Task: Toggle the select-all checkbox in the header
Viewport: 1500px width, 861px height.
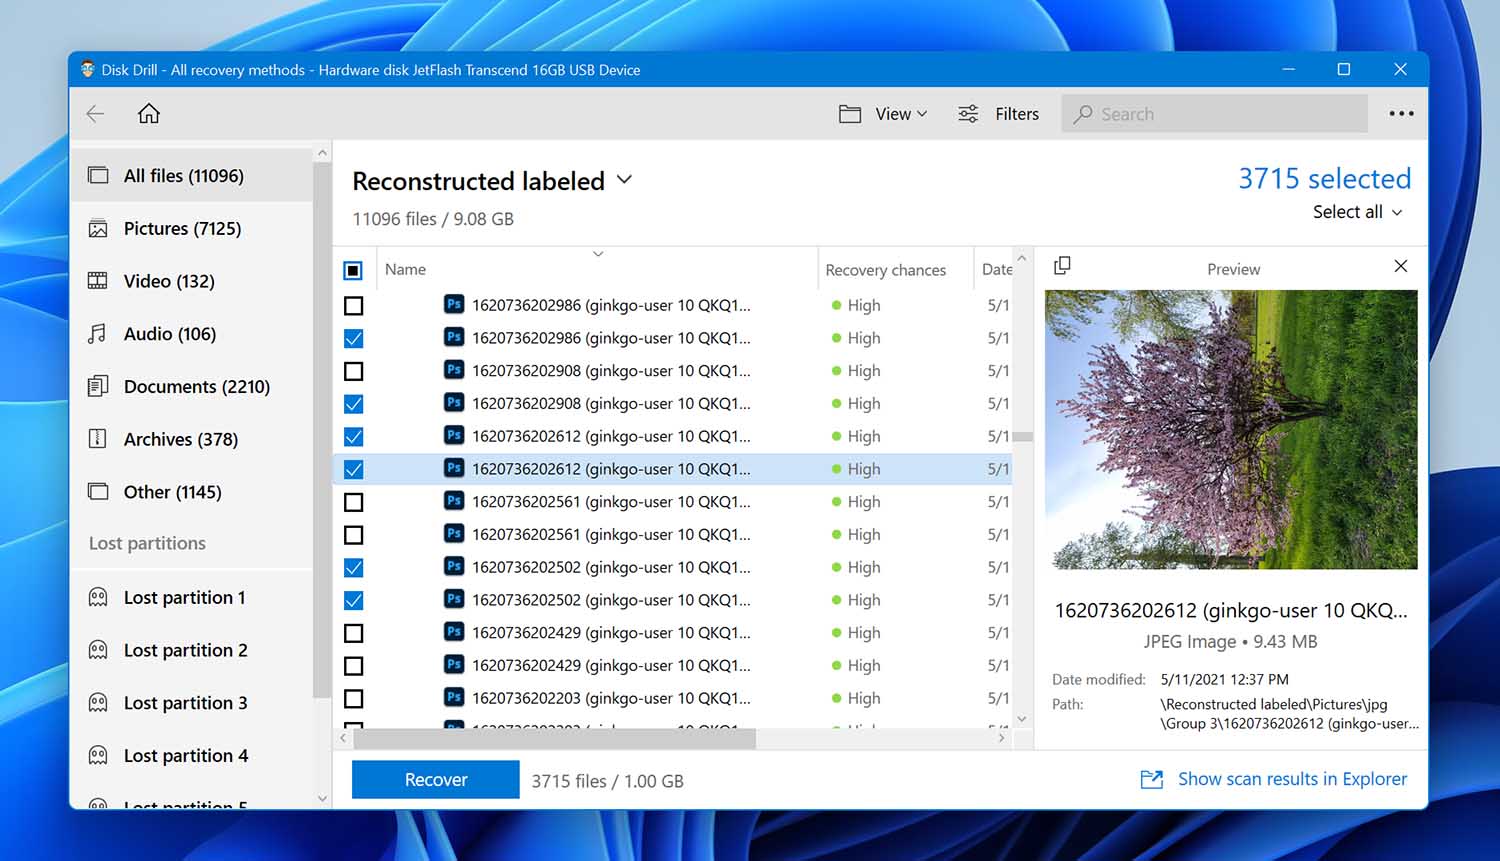Action: point(353,270)
